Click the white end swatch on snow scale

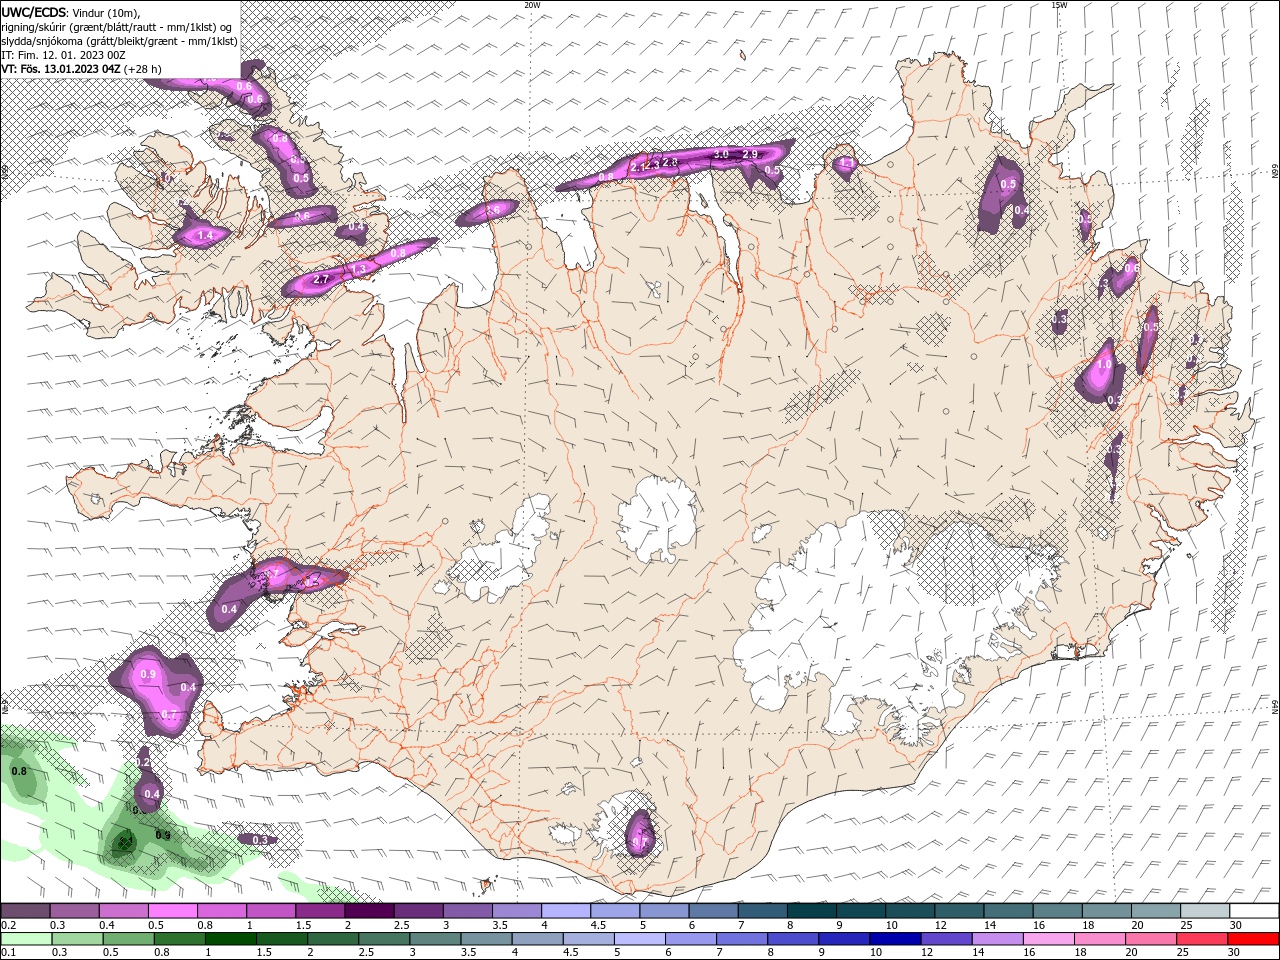pyautogui.click(x=1254, y=911)
